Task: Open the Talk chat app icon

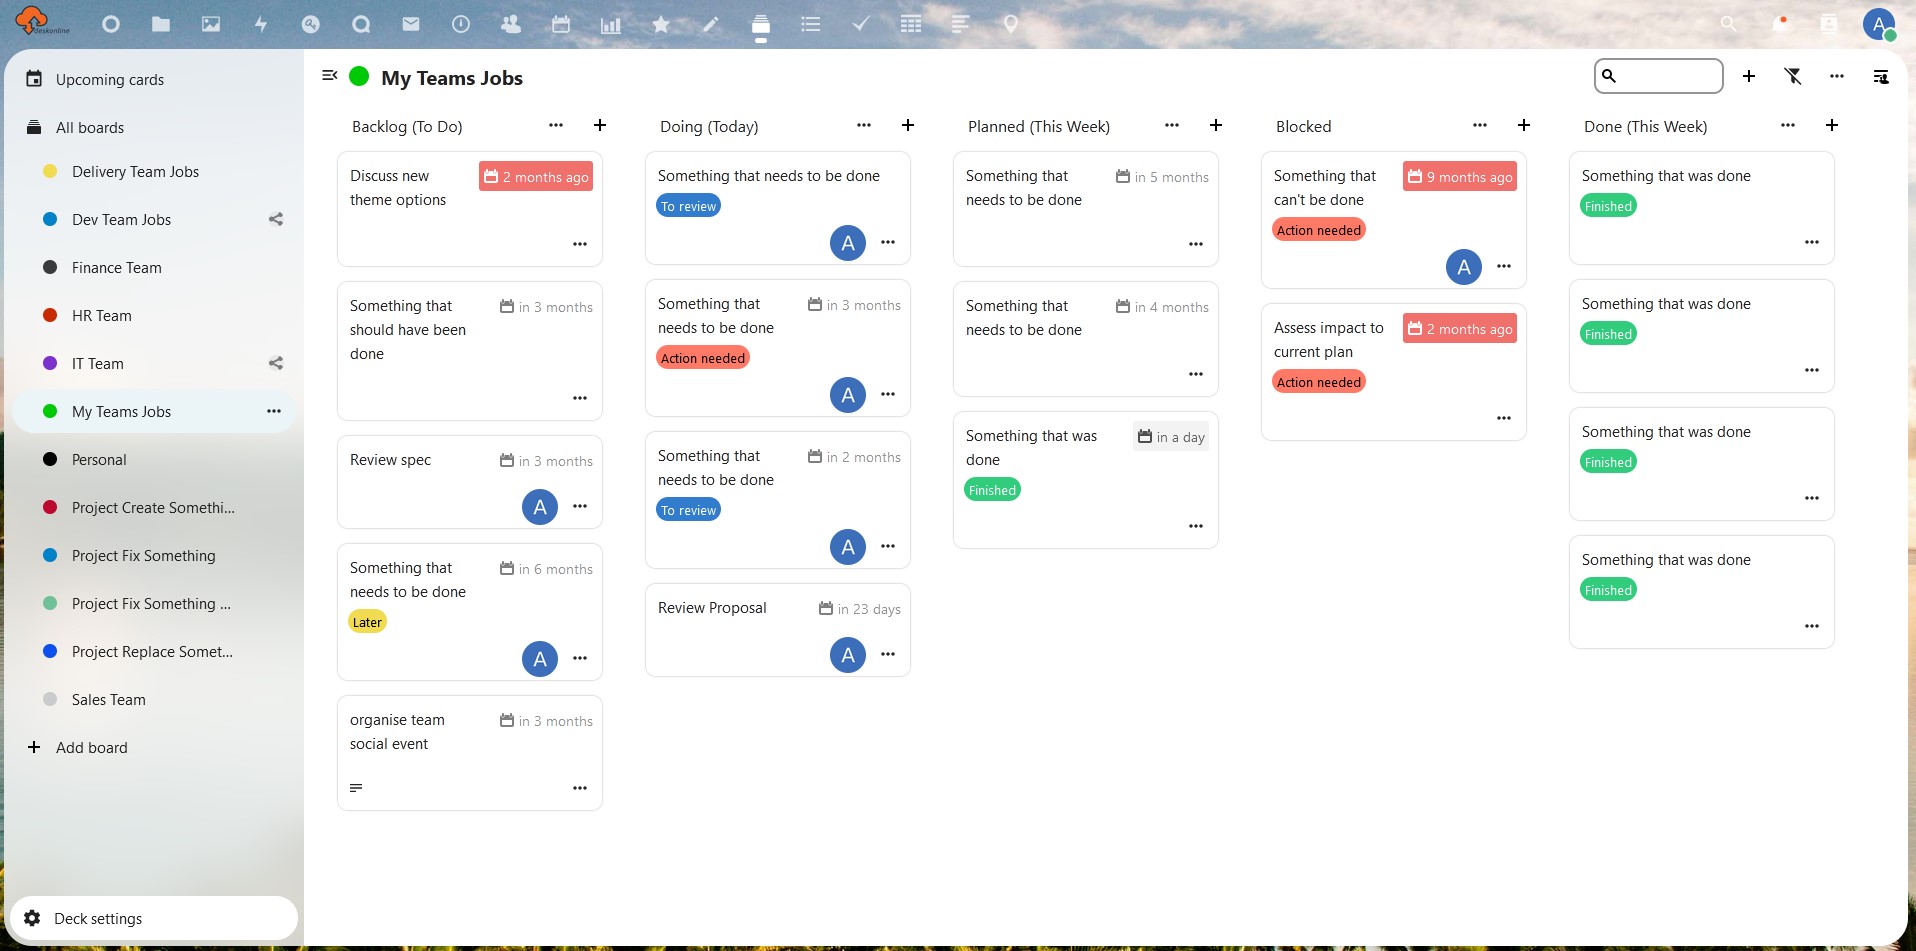Action: click(361, 24)
